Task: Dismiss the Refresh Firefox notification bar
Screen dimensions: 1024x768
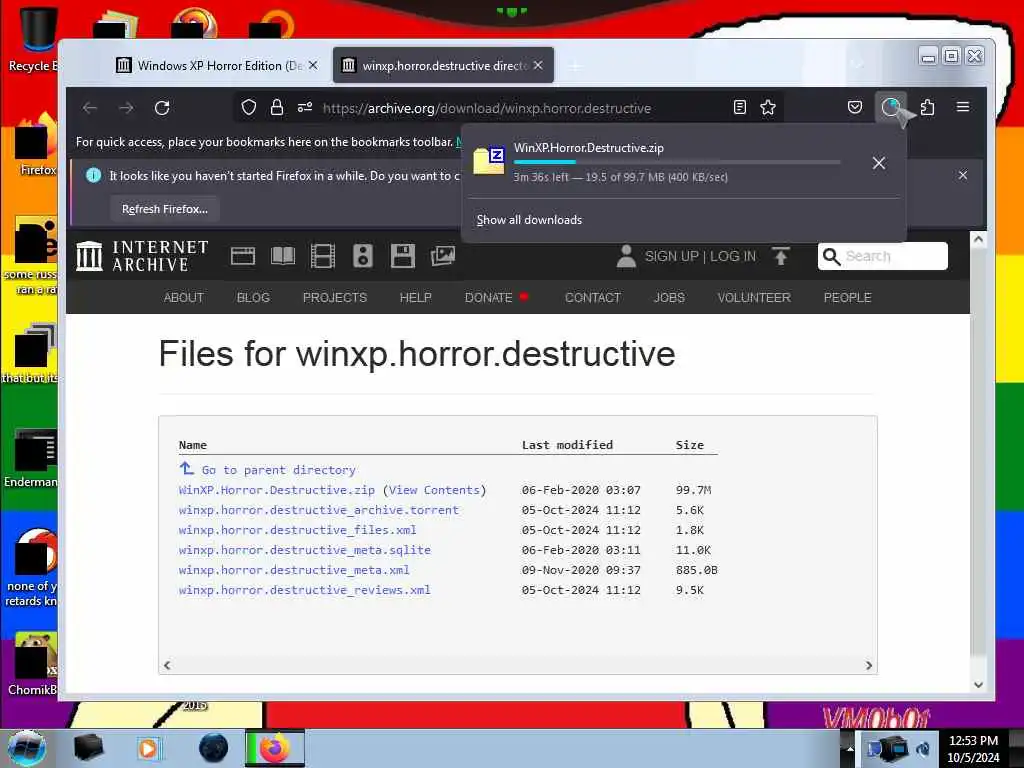Action: (963, 175)
